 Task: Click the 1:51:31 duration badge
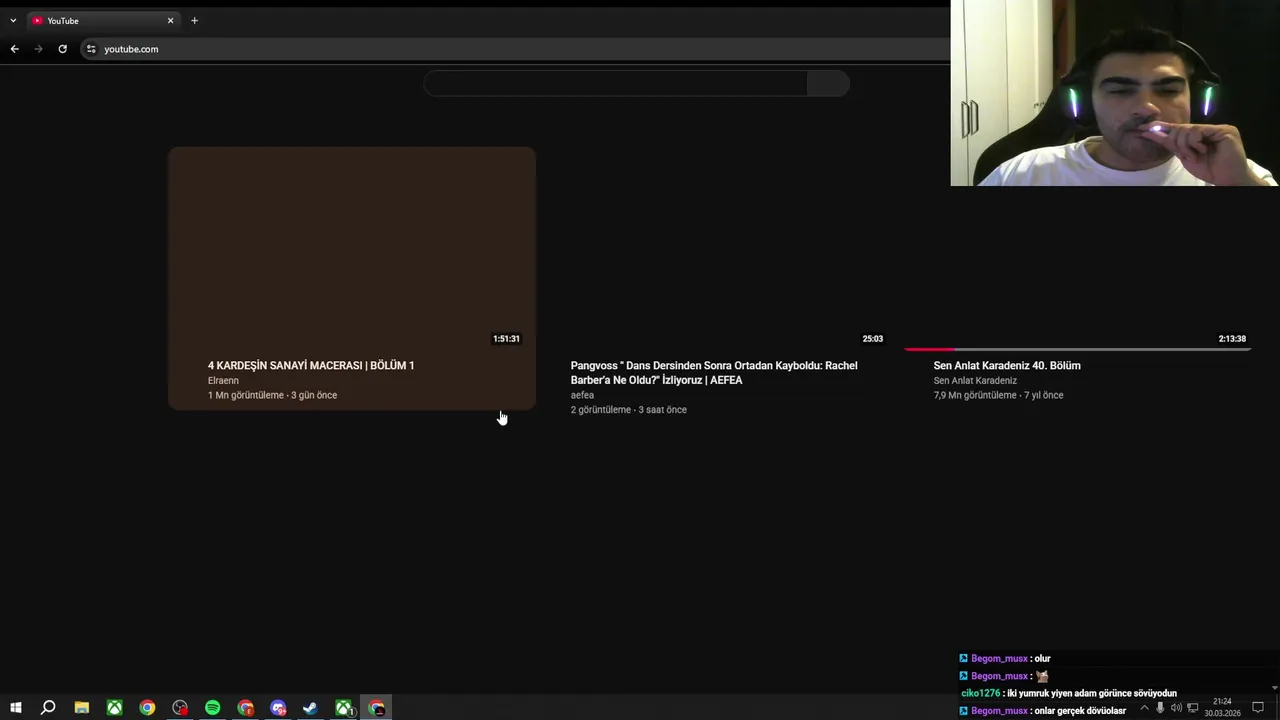click(x=506, y=339)
